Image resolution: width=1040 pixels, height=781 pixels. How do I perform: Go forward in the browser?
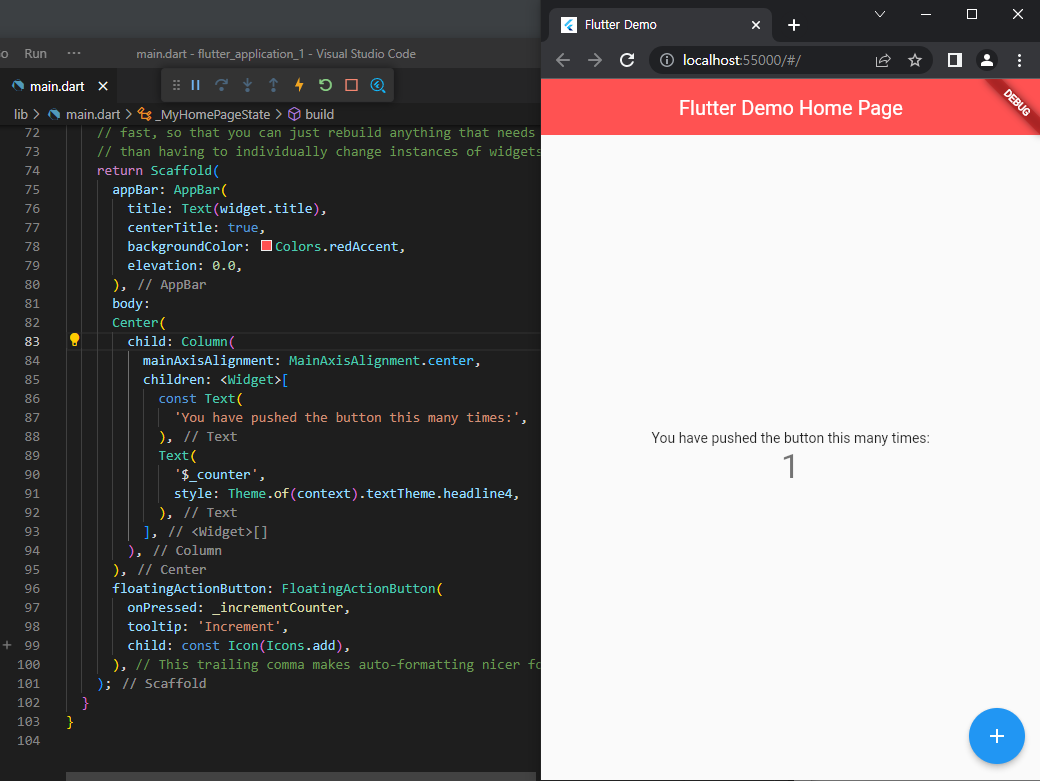click(595, 60)
